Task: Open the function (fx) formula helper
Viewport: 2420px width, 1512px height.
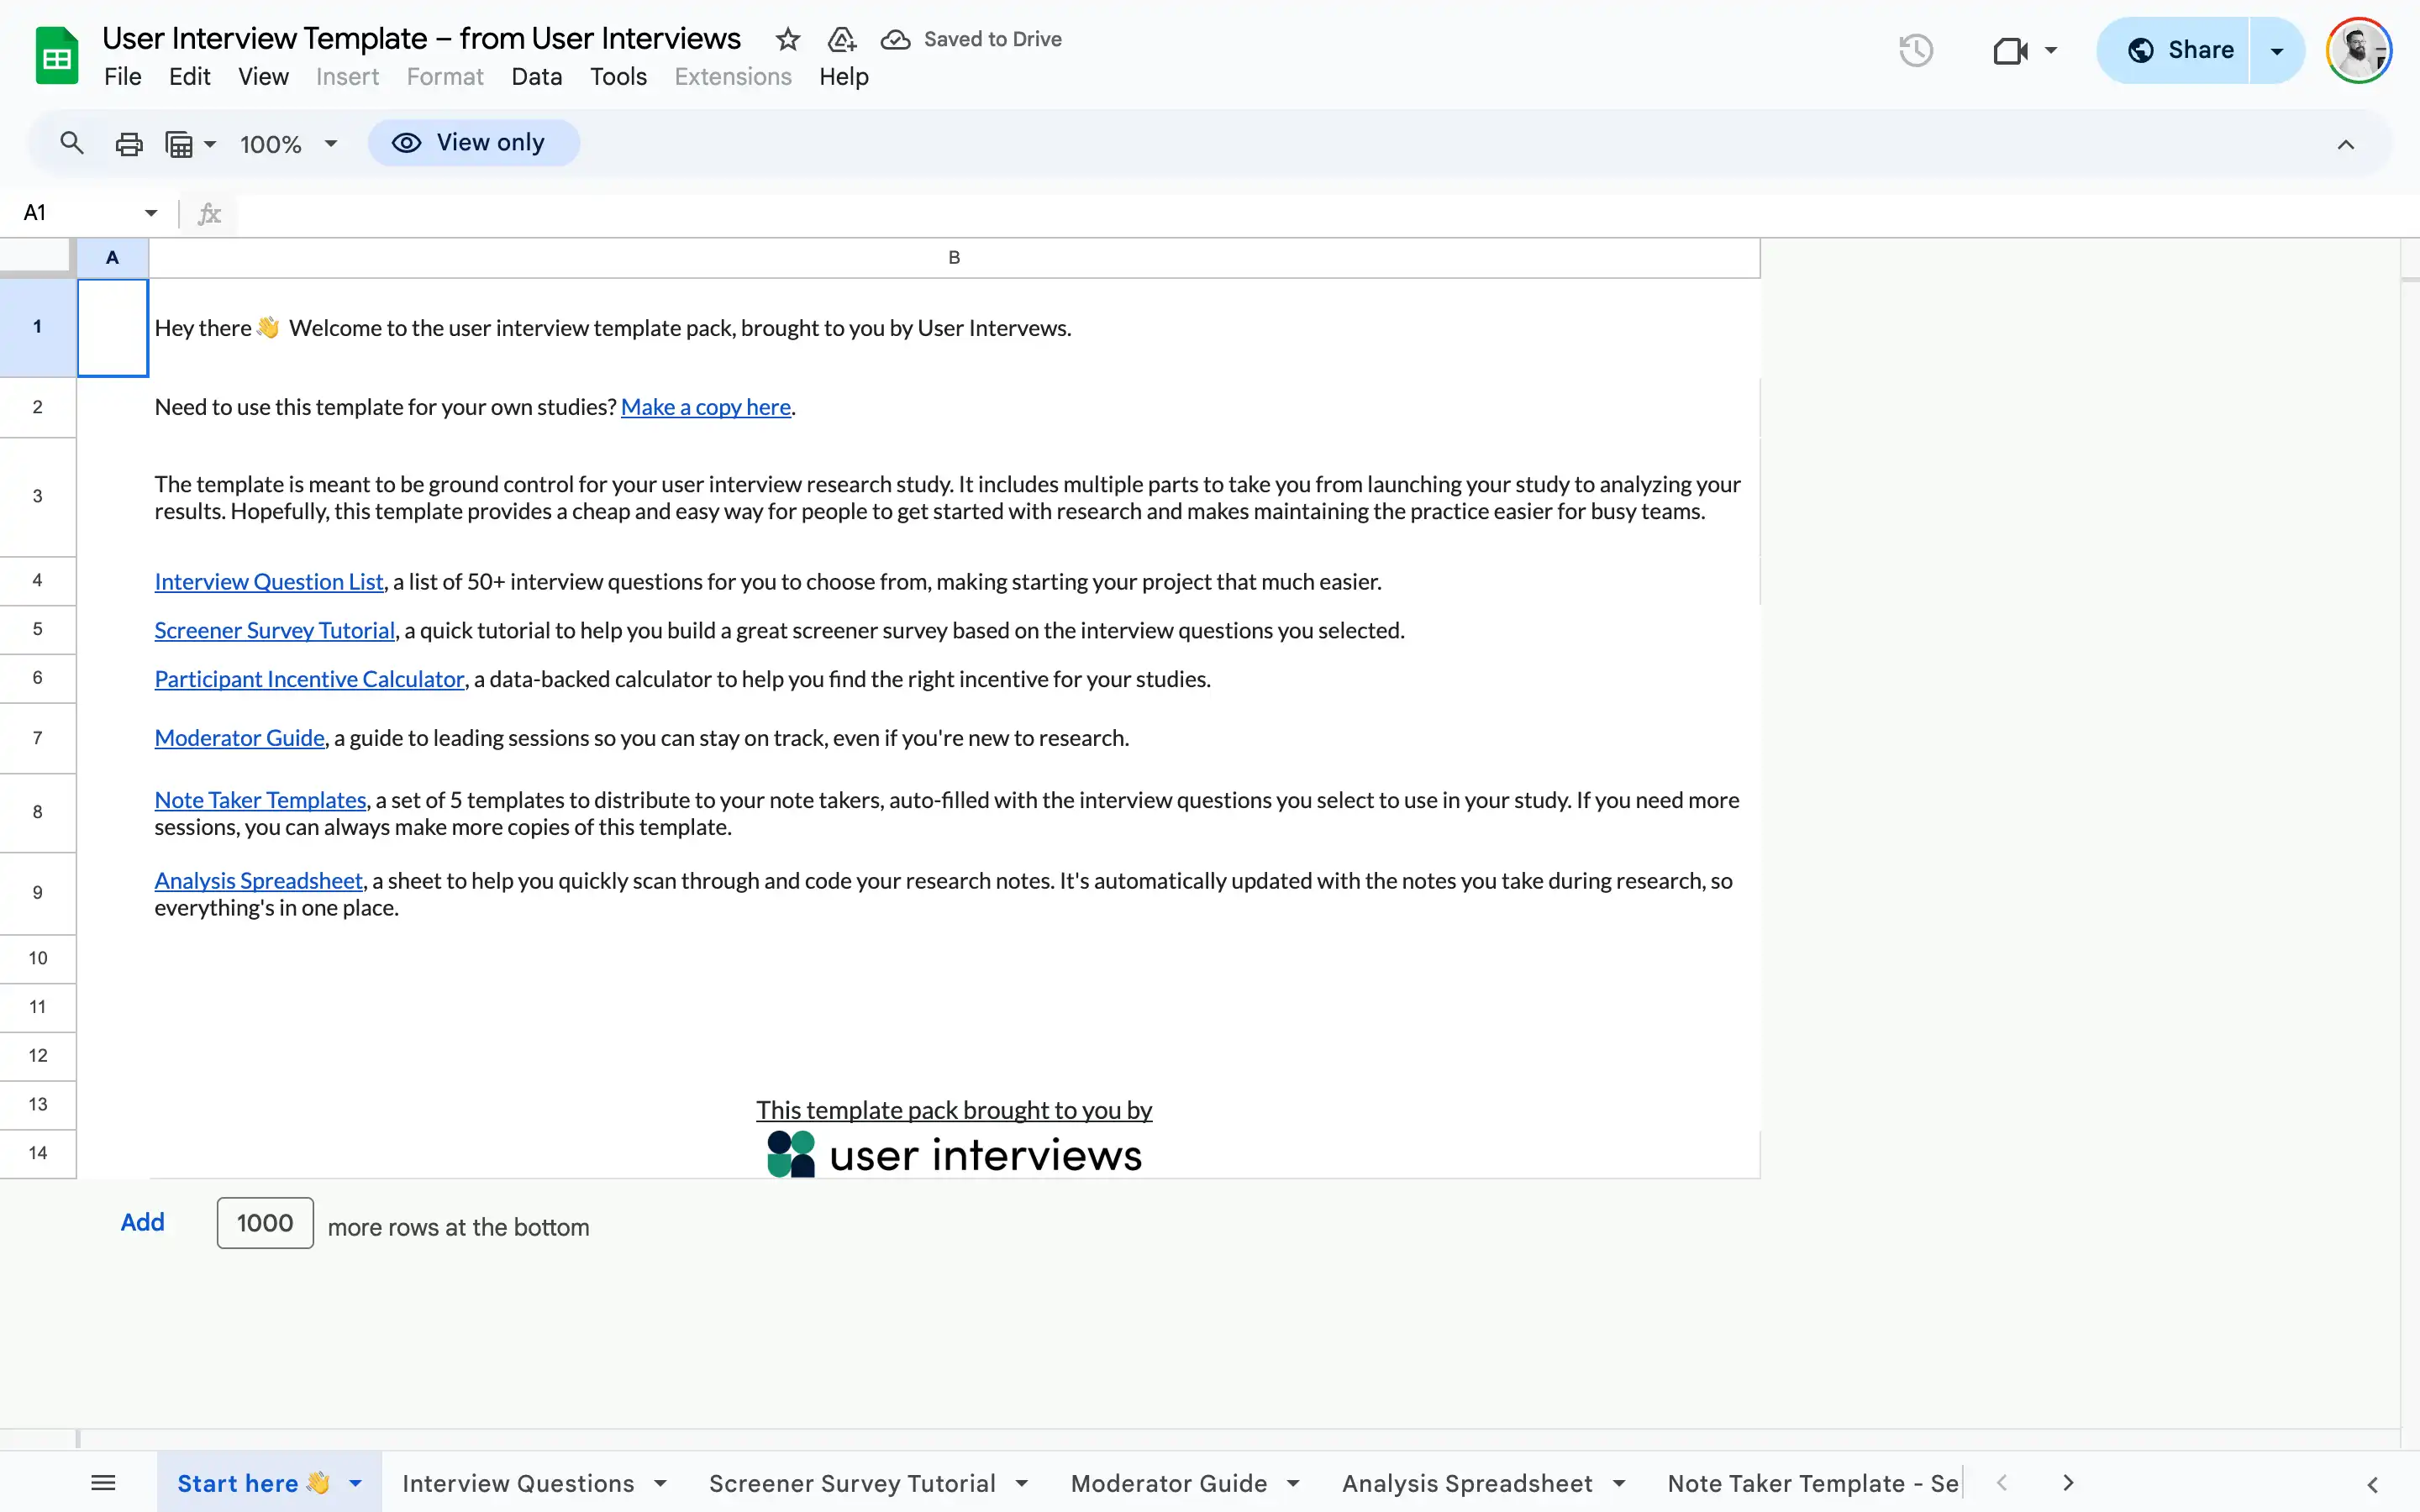Action: [208, 212]
